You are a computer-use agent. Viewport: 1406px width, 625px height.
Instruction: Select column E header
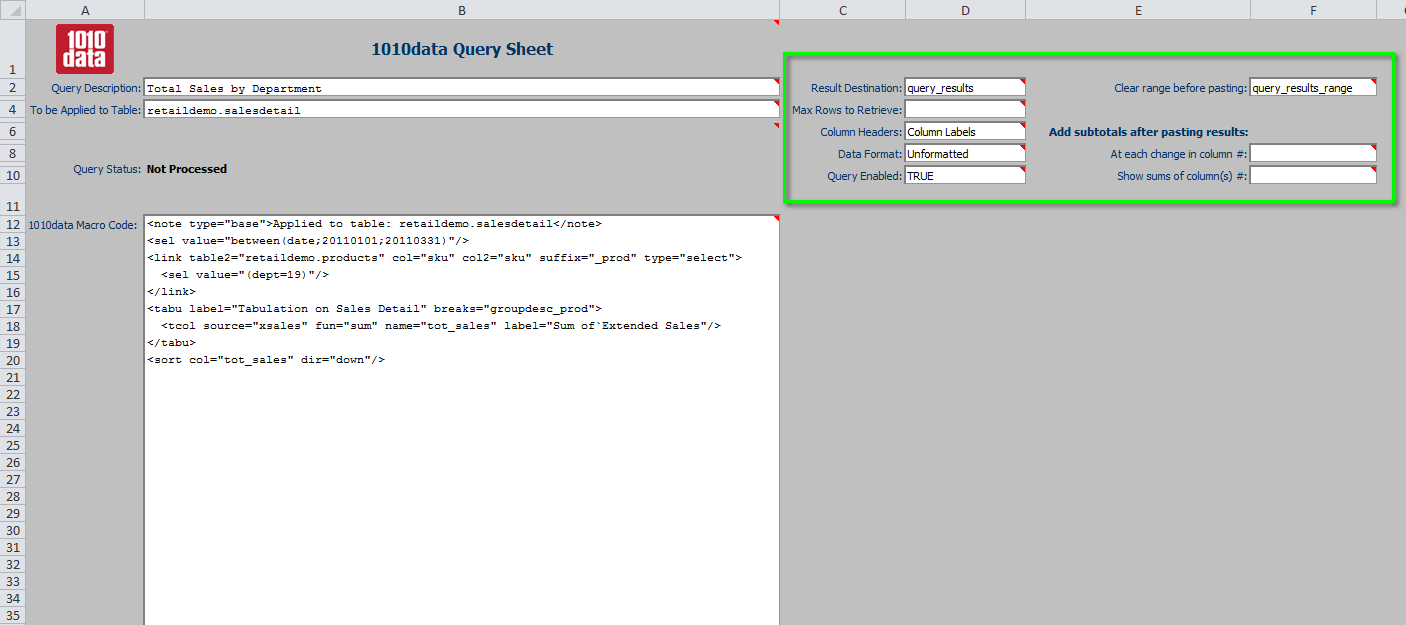click(1138, 10)
